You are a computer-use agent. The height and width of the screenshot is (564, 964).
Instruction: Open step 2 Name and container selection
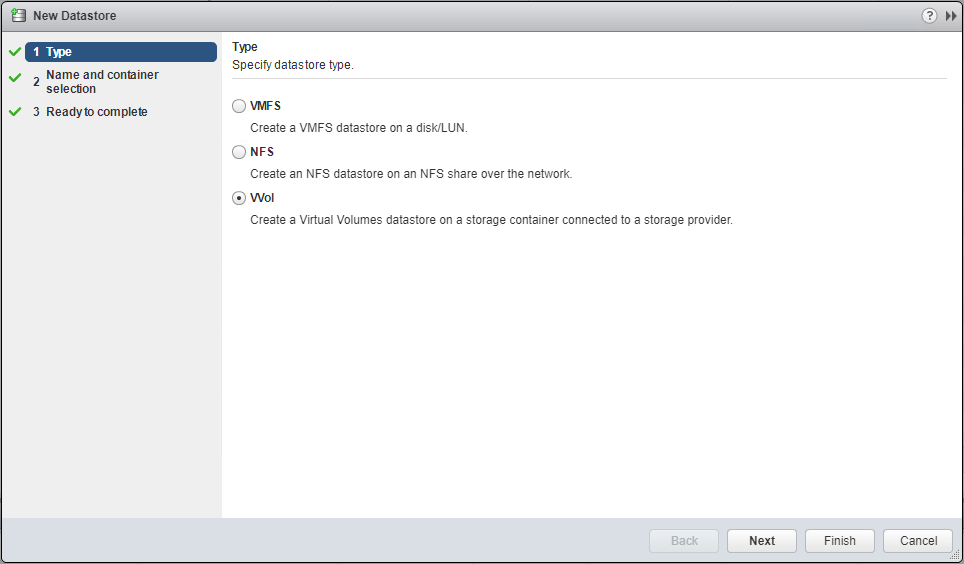[102, 82]
